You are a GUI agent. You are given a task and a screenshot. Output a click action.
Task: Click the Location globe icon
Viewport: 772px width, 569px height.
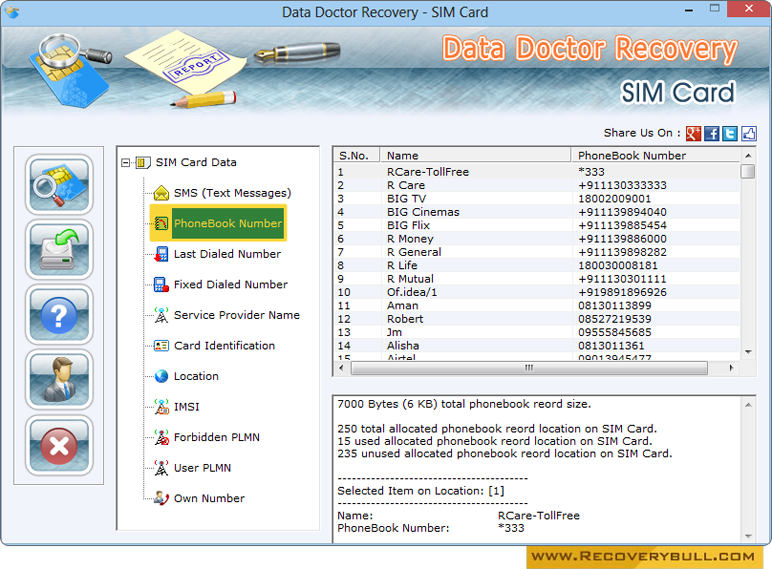click(x=161, y=376)
